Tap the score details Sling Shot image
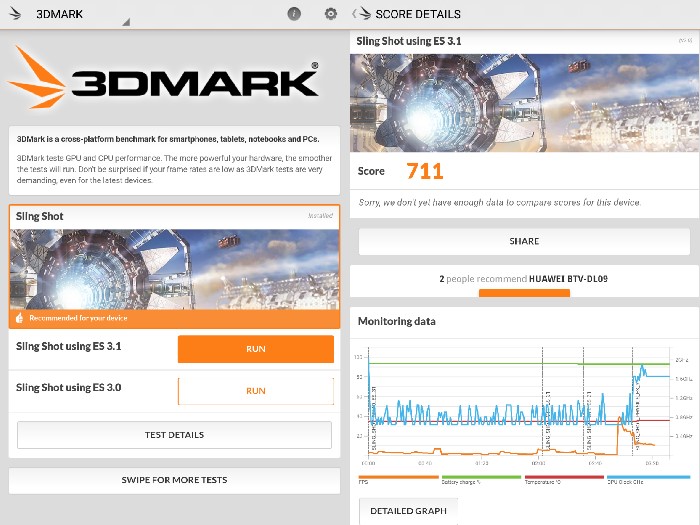700x525 pixels. click(x=525, y=103)
